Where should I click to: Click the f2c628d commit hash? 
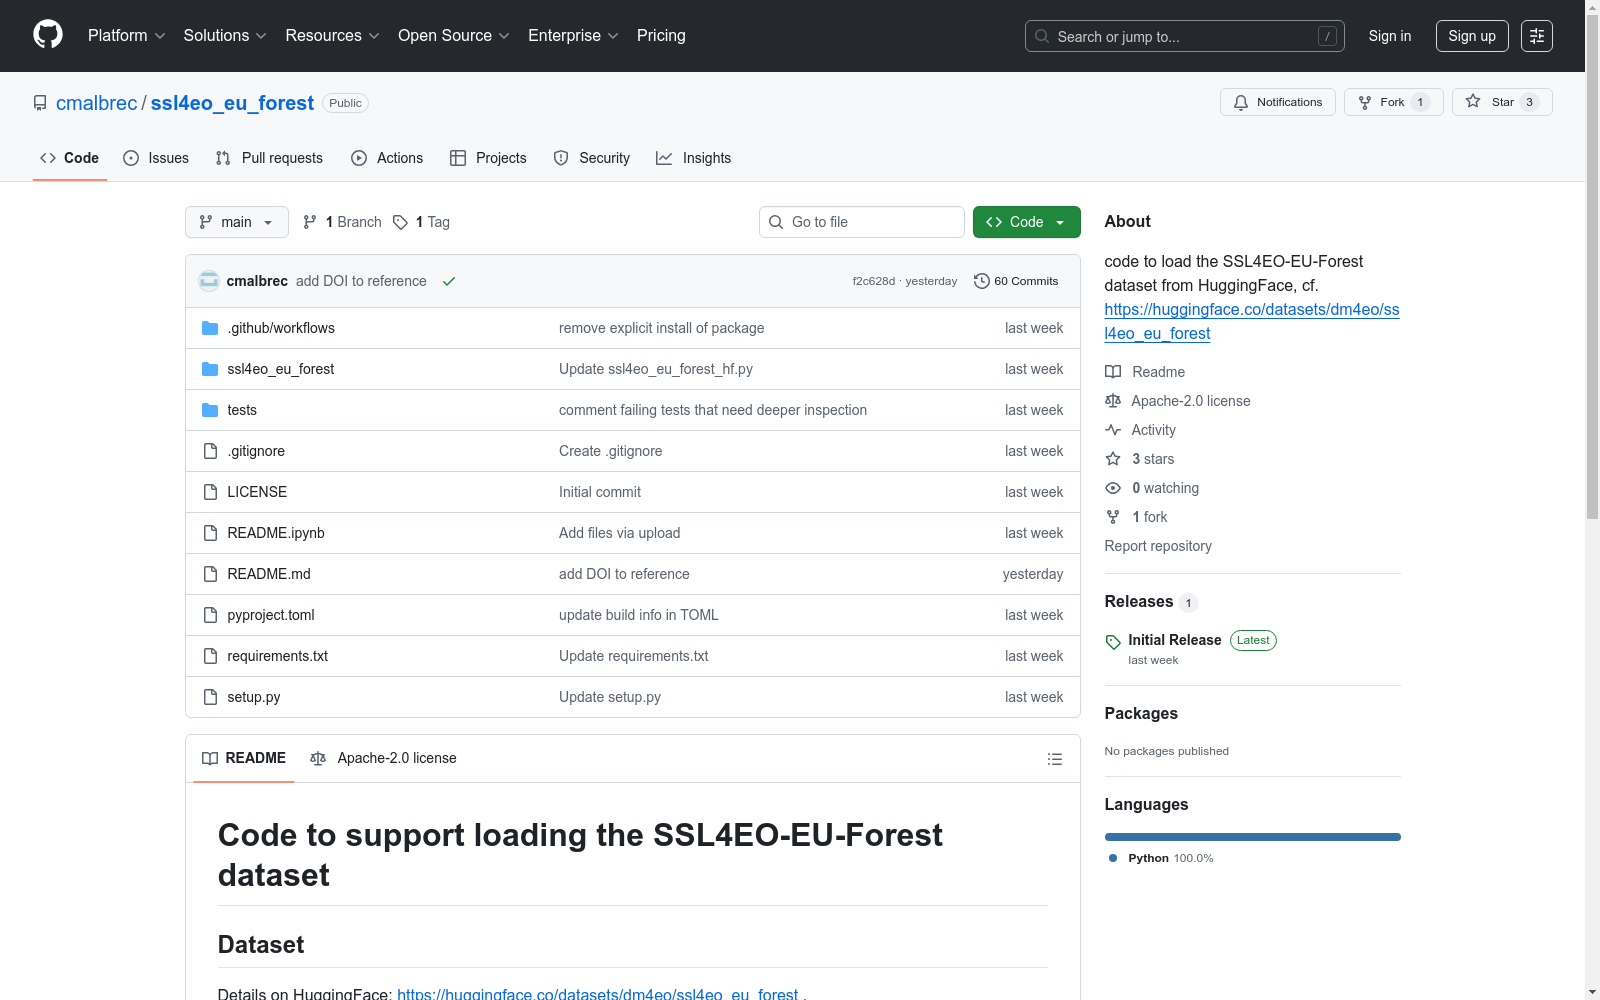(x=874, y=281)
